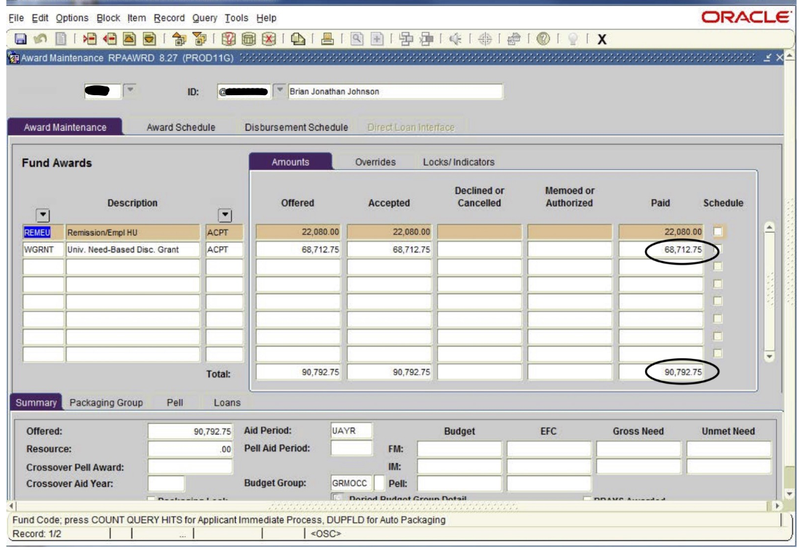Screen dimensions: 800x556
Task: Click Accepted amount 22,080.00 cell
Action: 389,232
